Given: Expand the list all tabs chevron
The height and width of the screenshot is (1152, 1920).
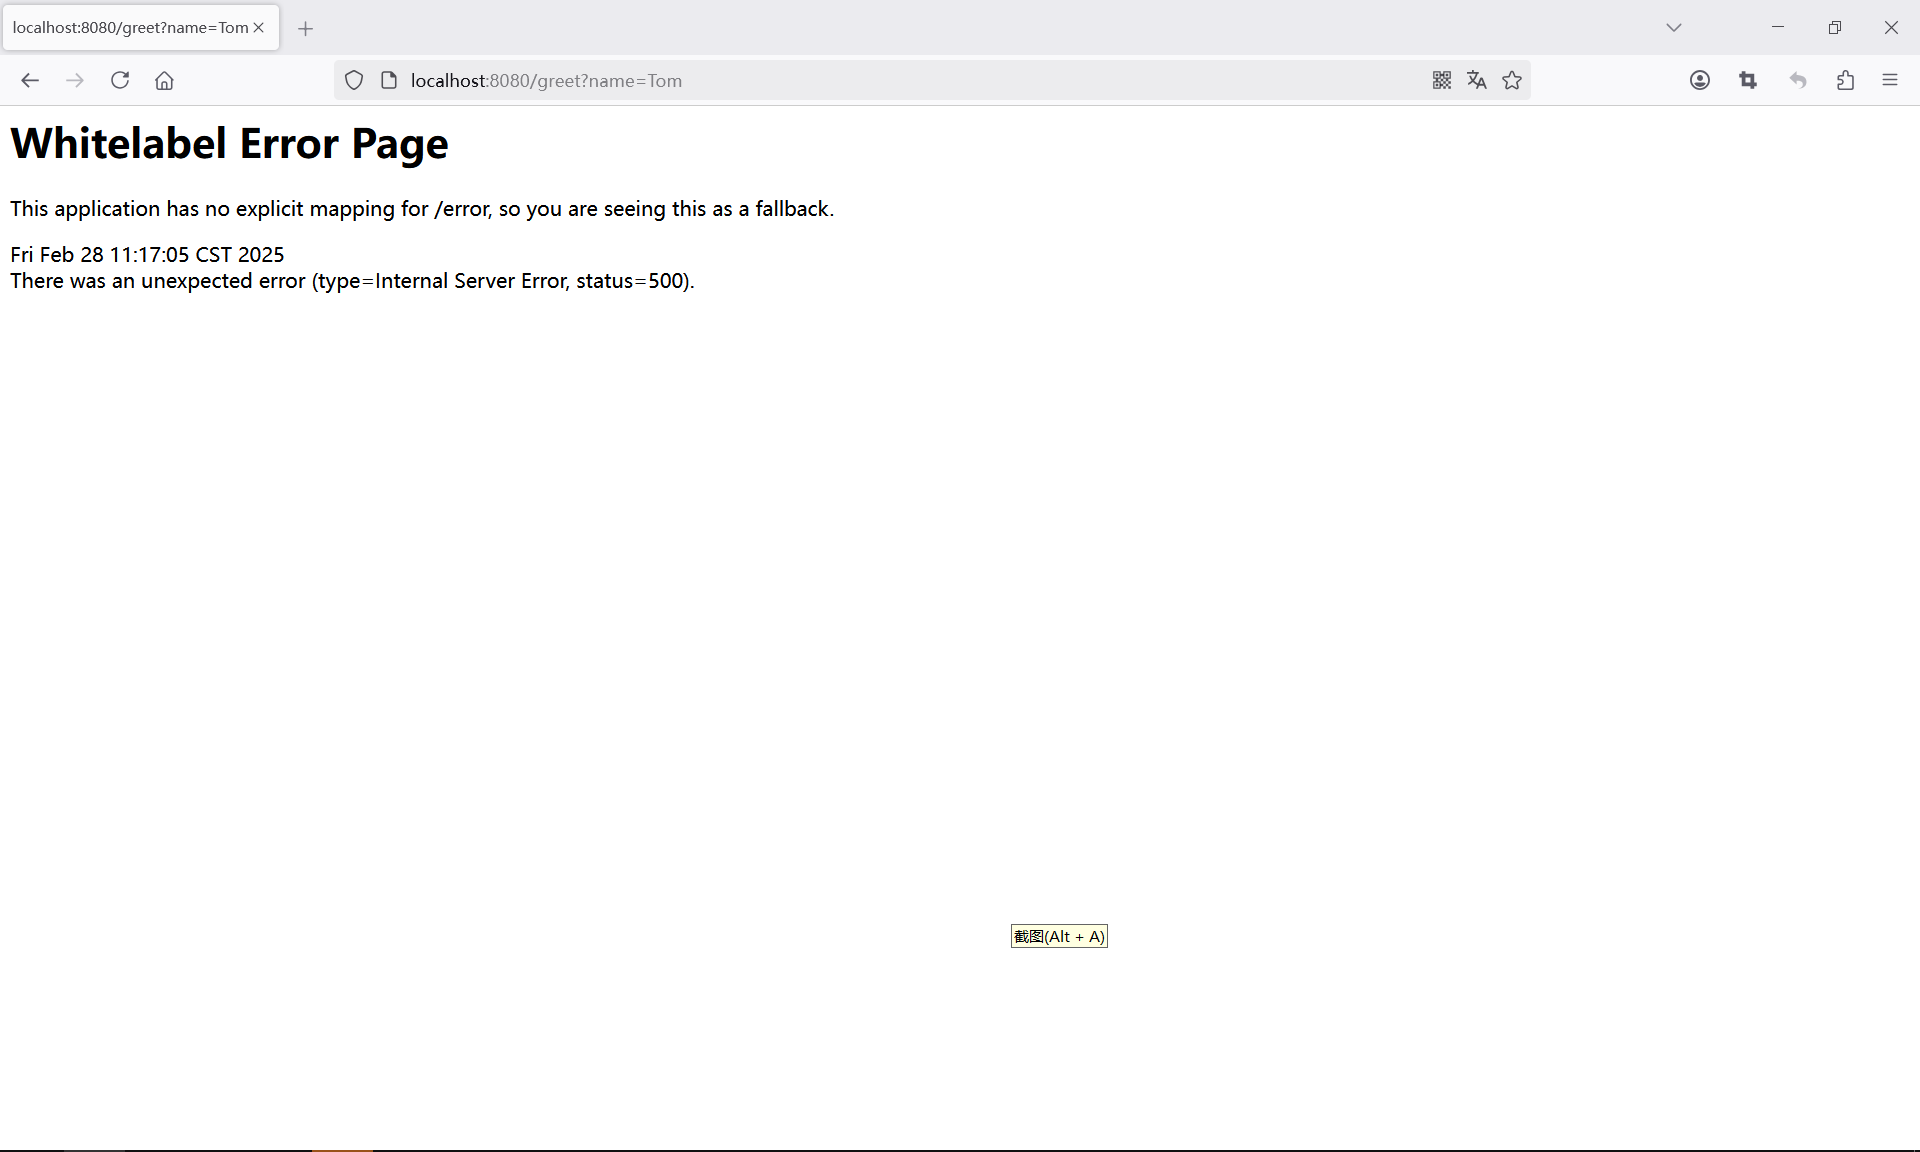Looking at the screenshot, I should pos(1673,27).
